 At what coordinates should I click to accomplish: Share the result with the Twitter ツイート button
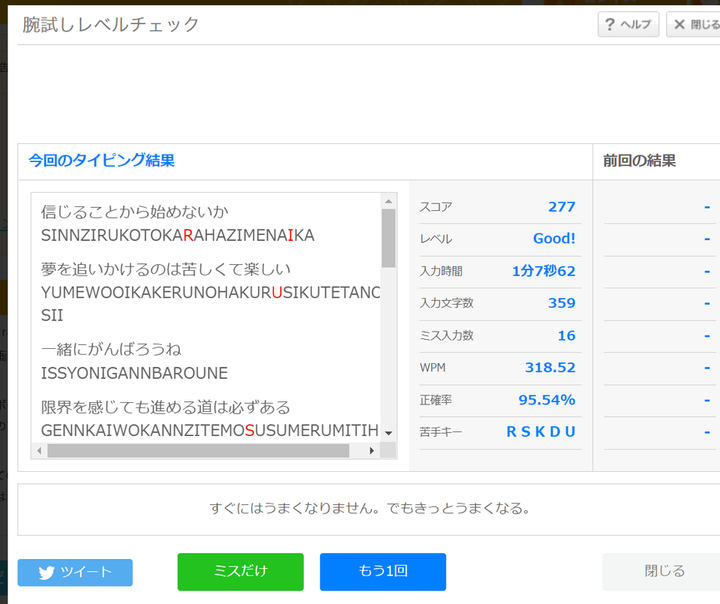[75, 572]
